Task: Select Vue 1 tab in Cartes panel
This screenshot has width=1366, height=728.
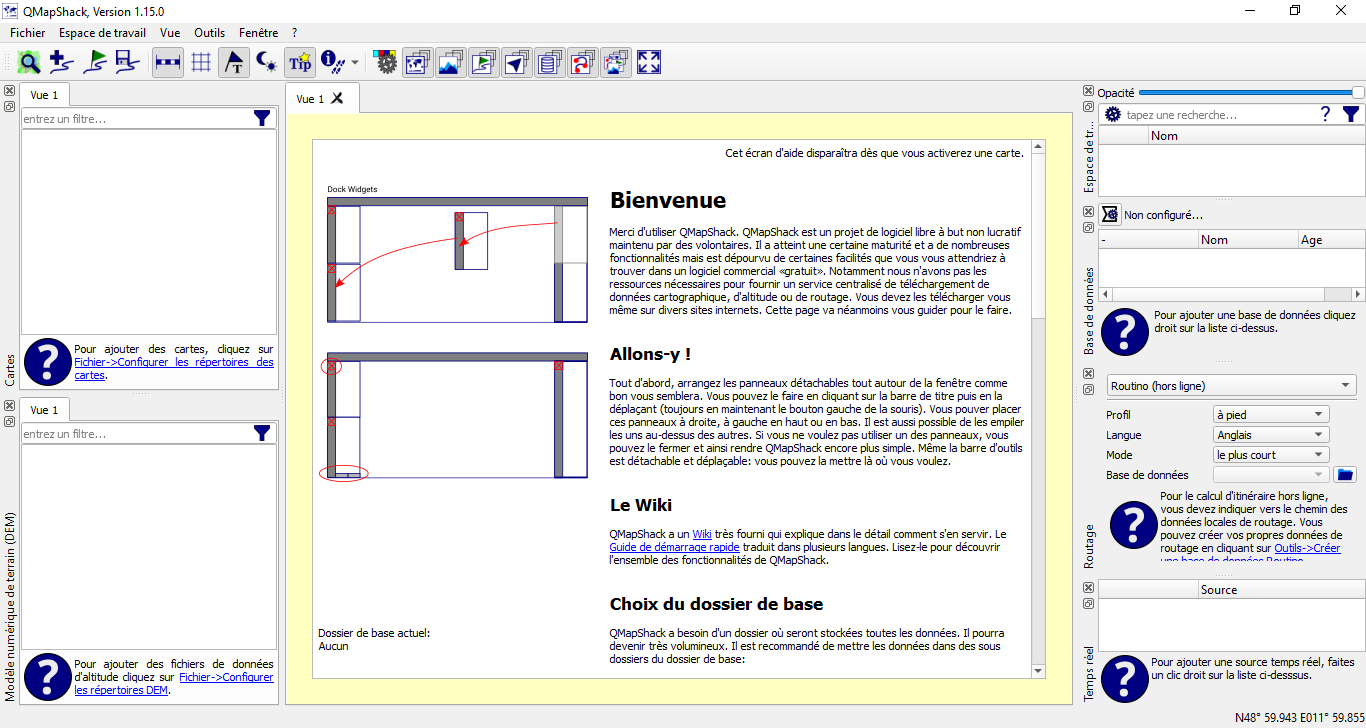Action: click(44, 95)
